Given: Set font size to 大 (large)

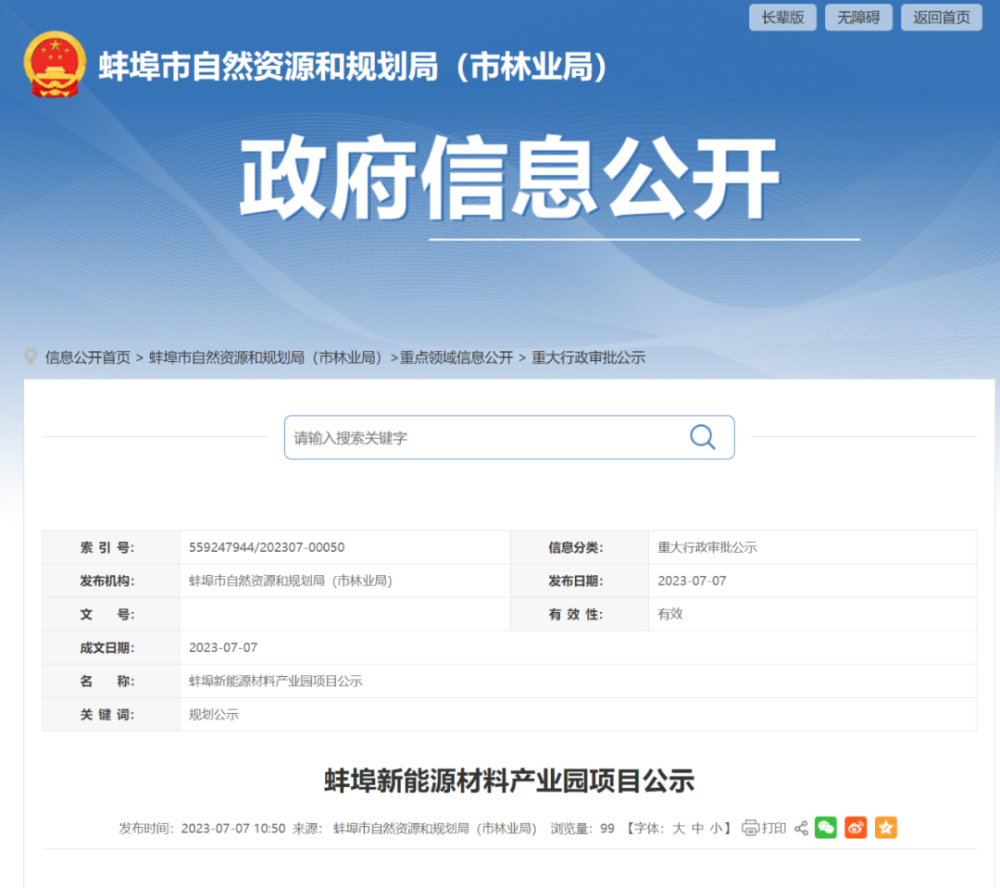Looking at the screenshot, I should tap(678, 828).
